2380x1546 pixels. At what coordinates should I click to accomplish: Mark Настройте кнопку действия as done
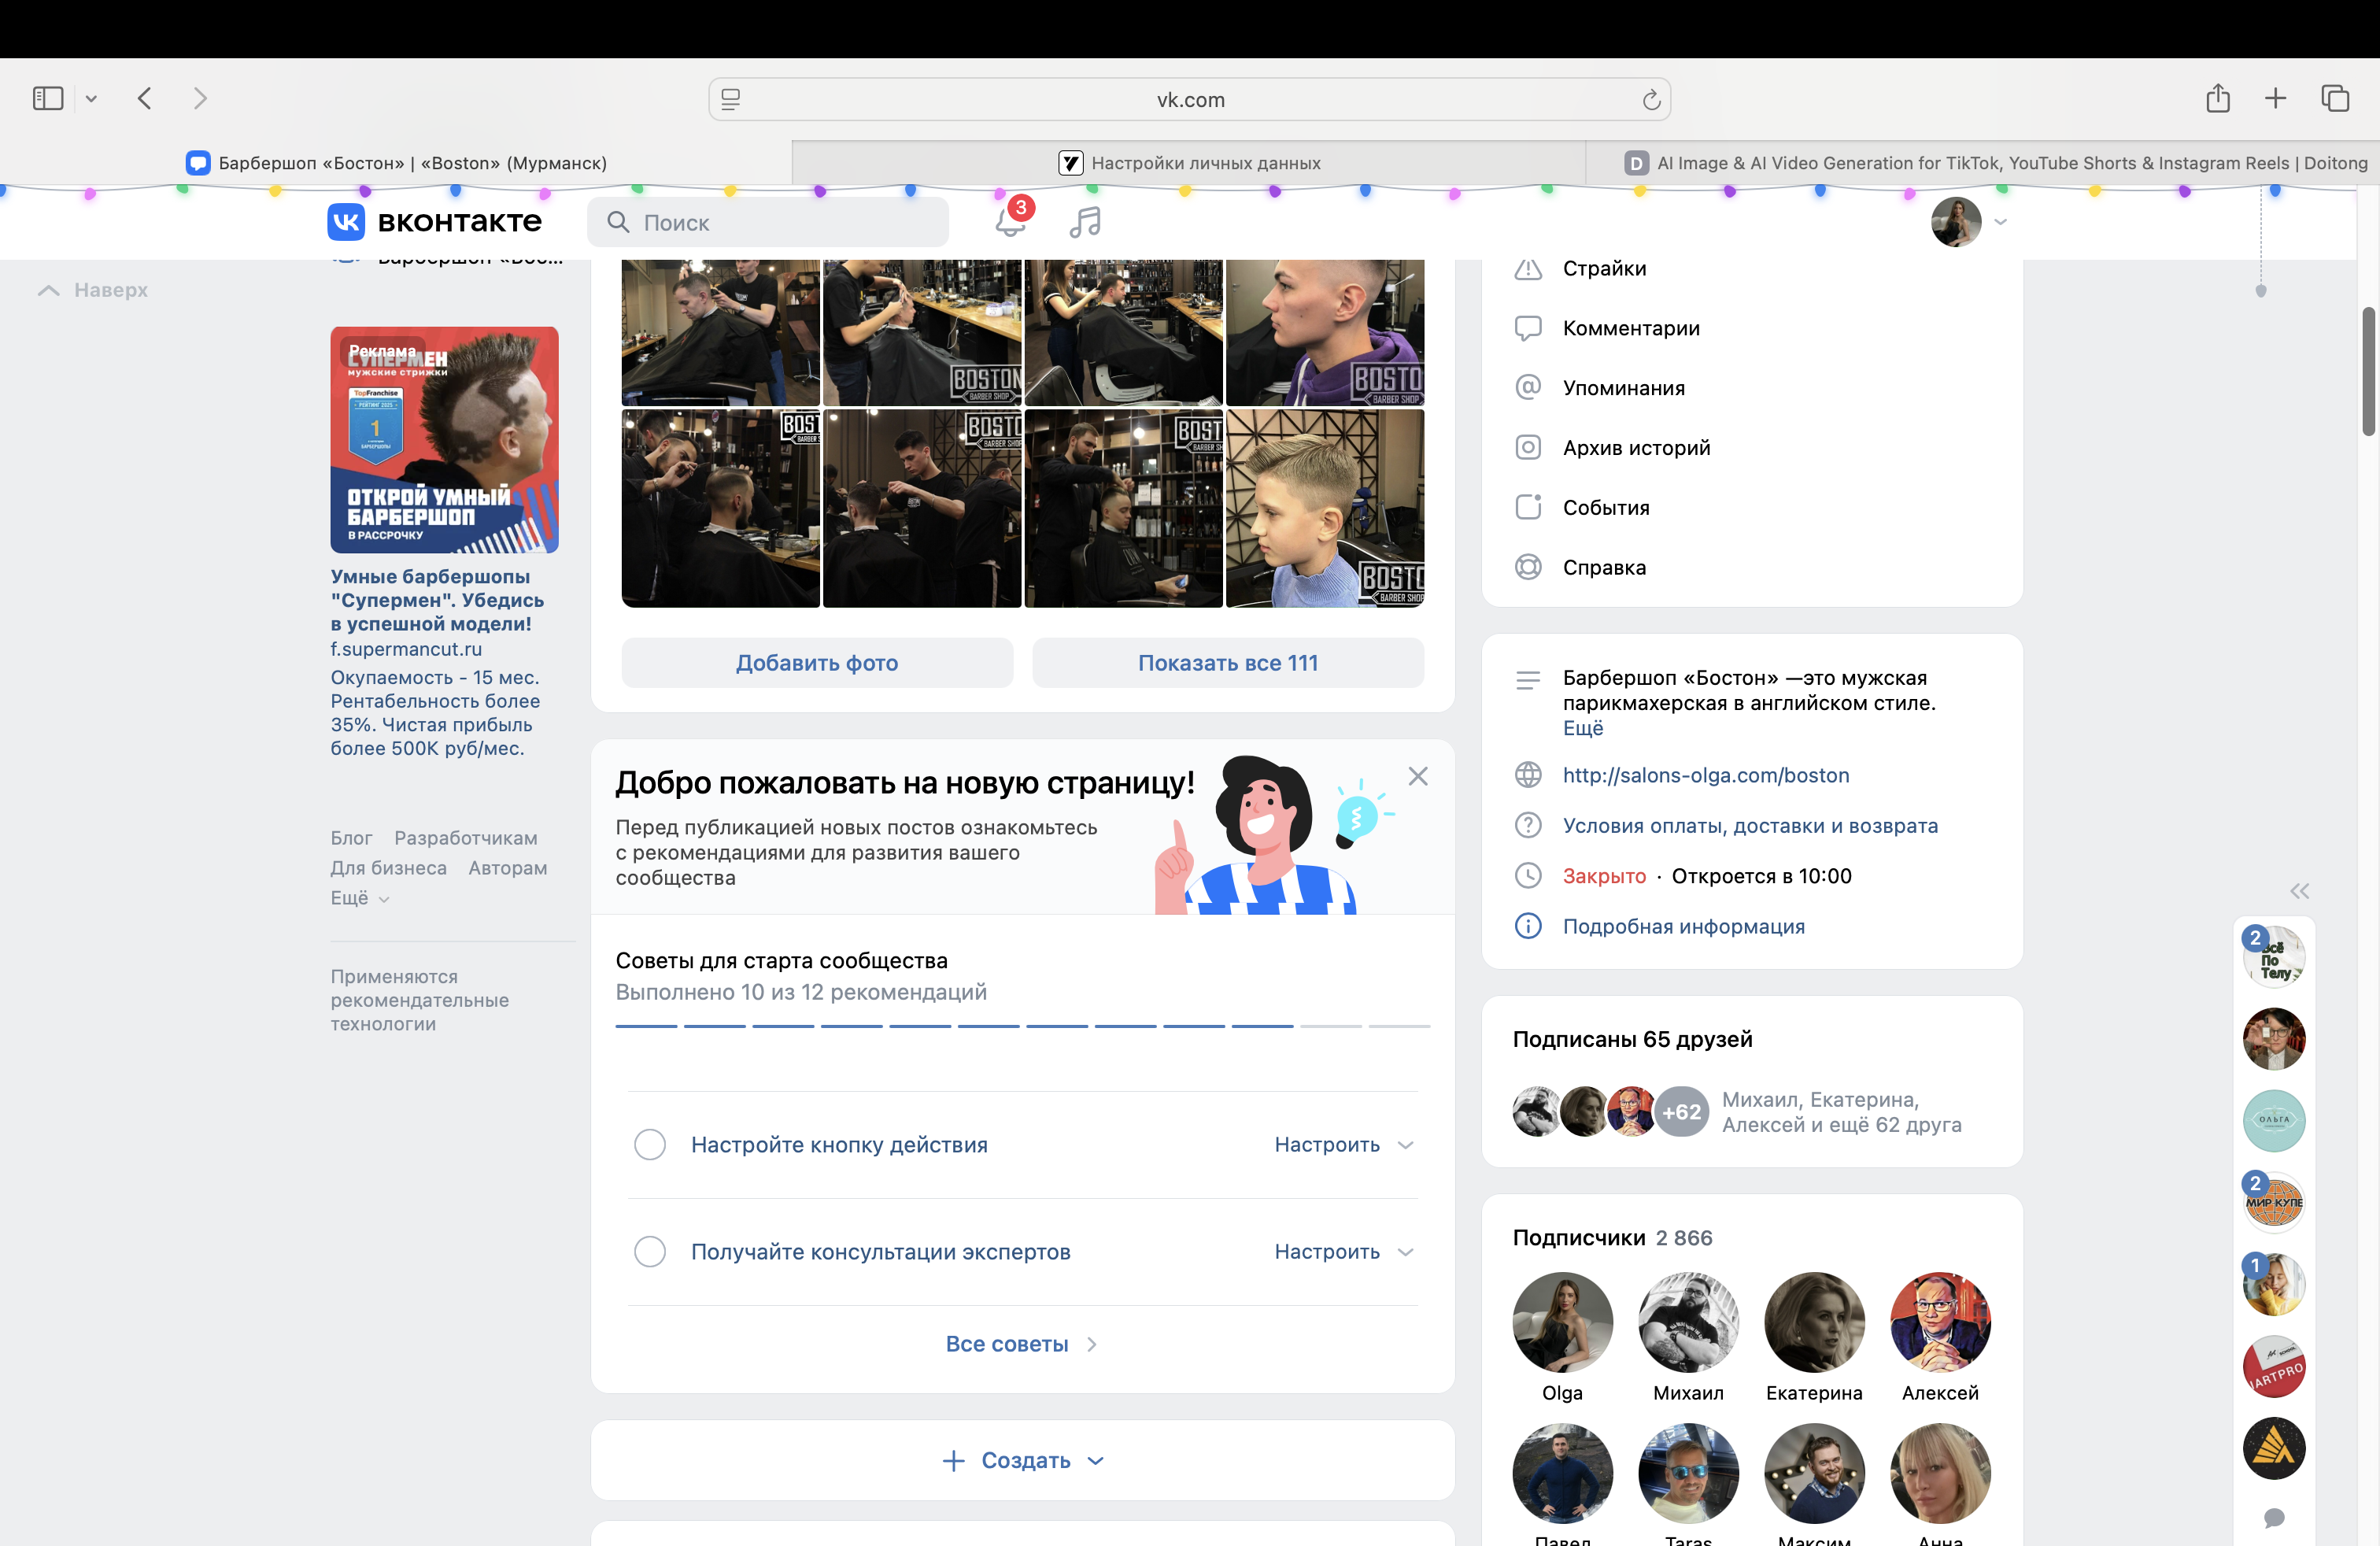click(650, 1144)
